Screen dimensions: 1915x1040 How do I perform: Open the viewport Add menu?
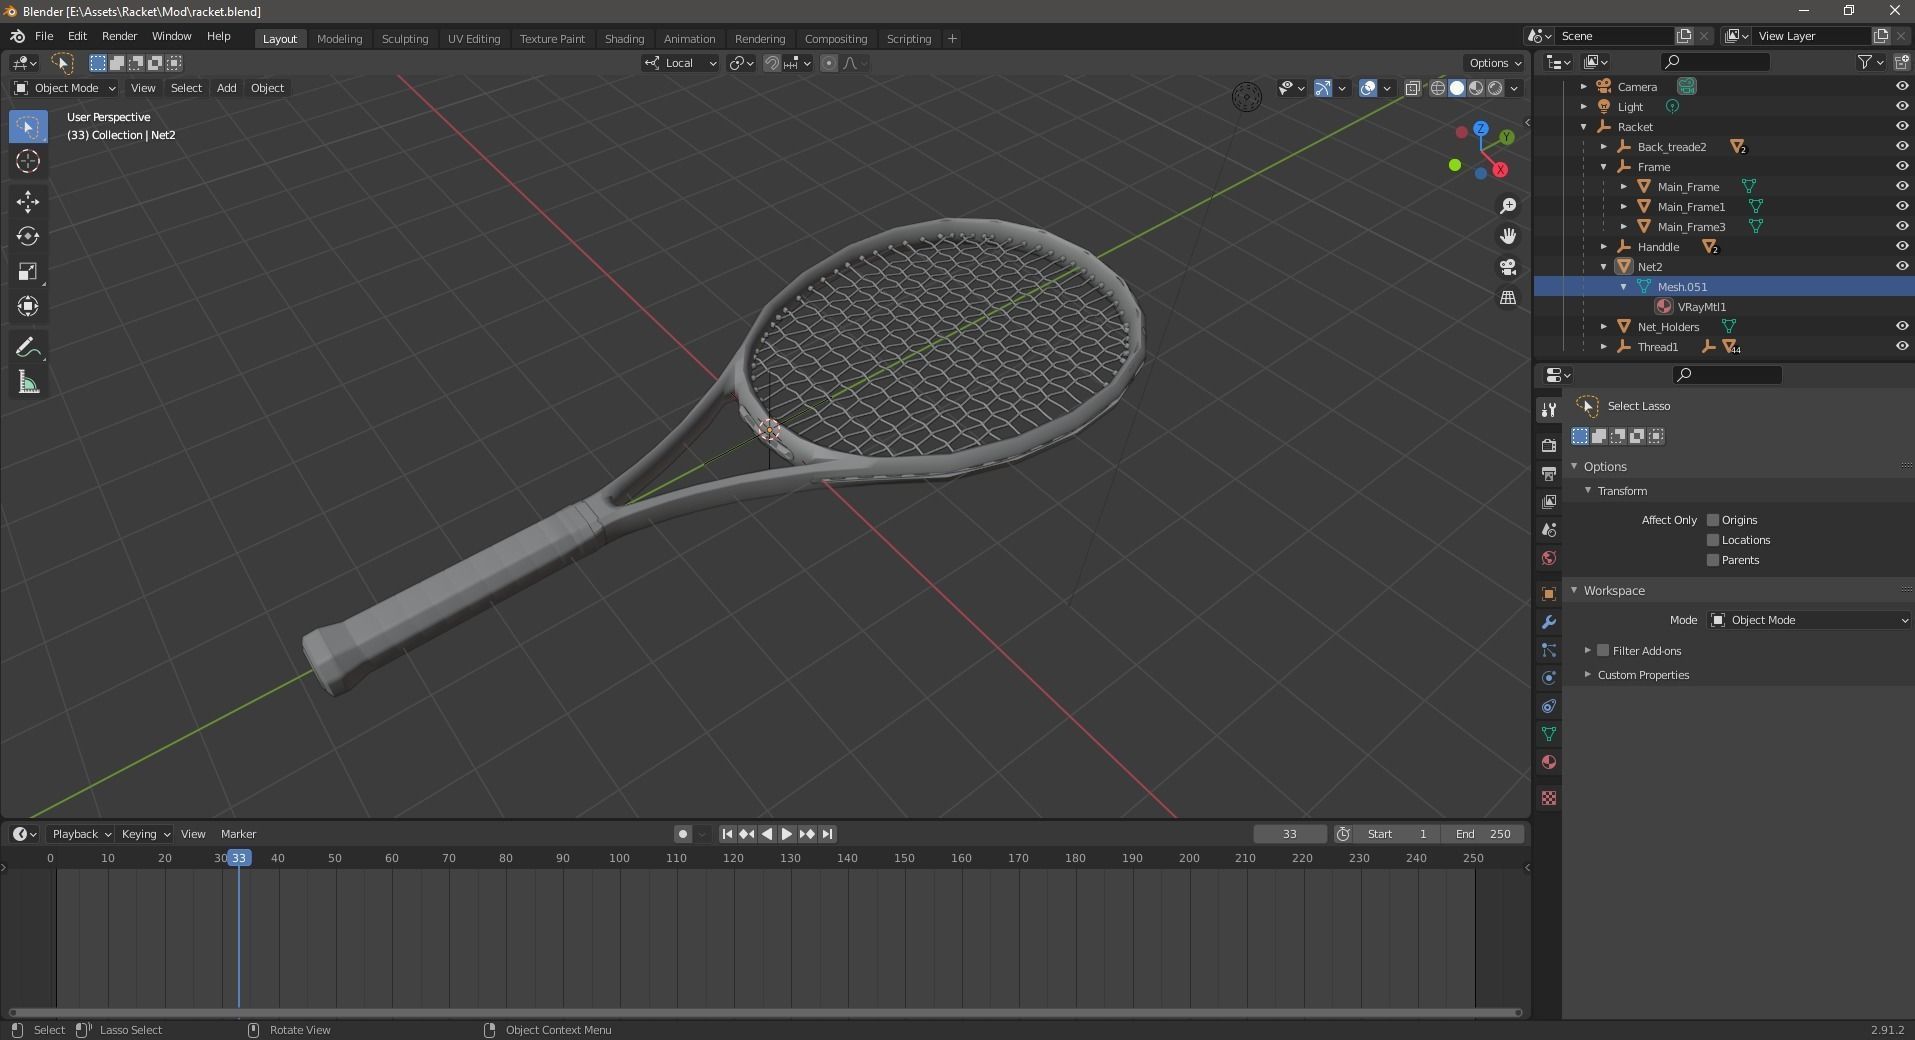pos(227,88)
